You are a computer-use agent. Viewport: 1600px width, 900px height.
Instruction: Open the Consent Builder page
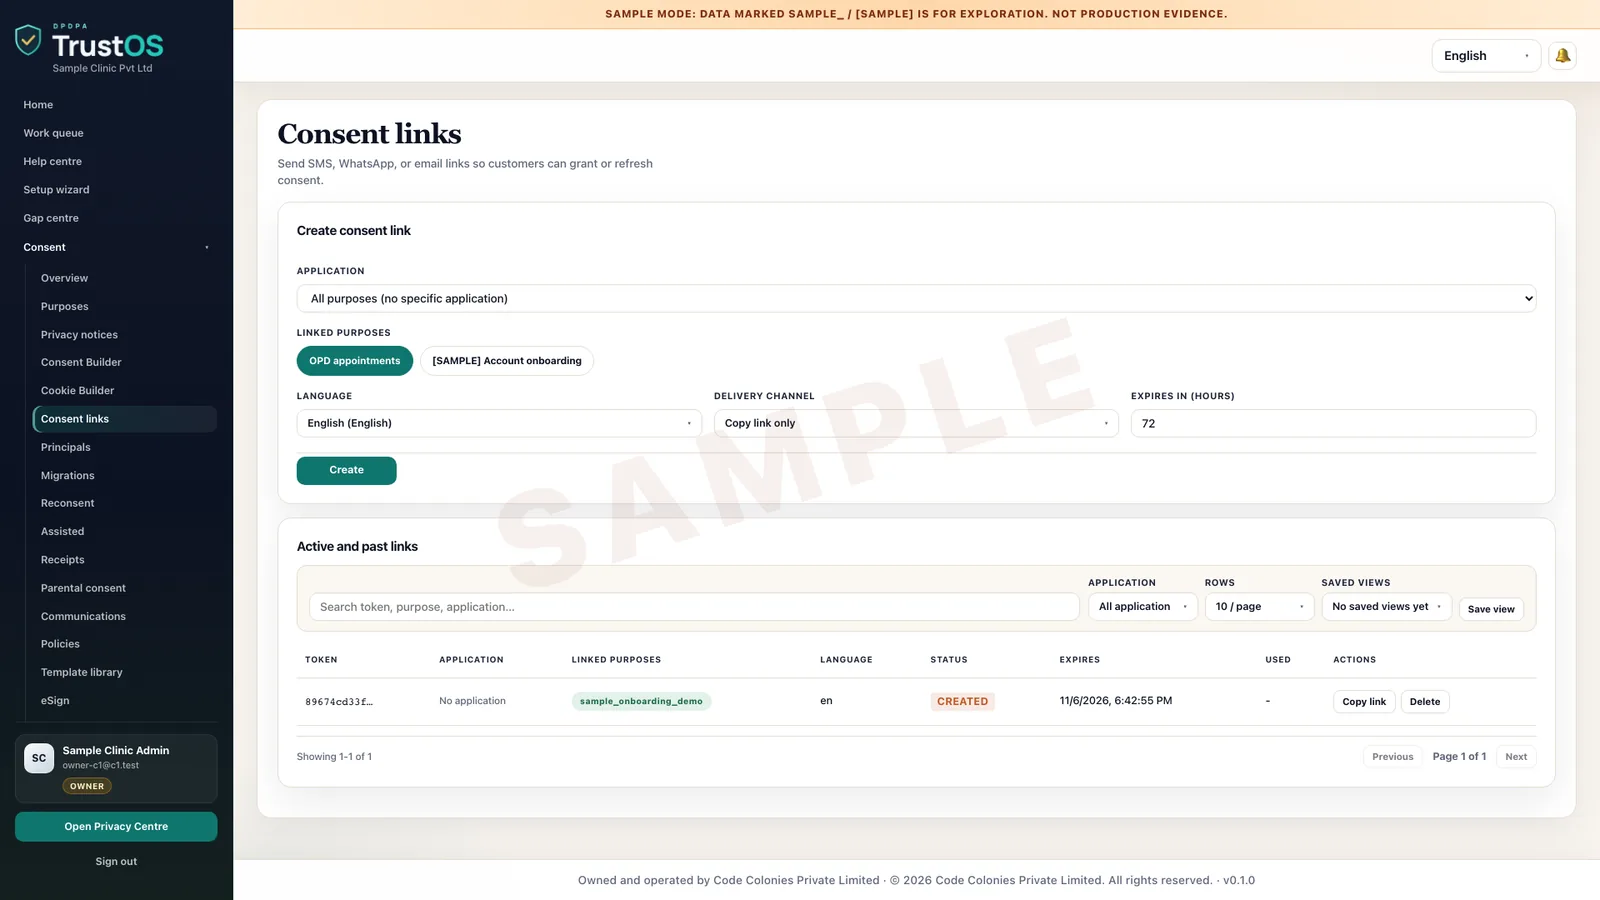click(x=81, y=362)
